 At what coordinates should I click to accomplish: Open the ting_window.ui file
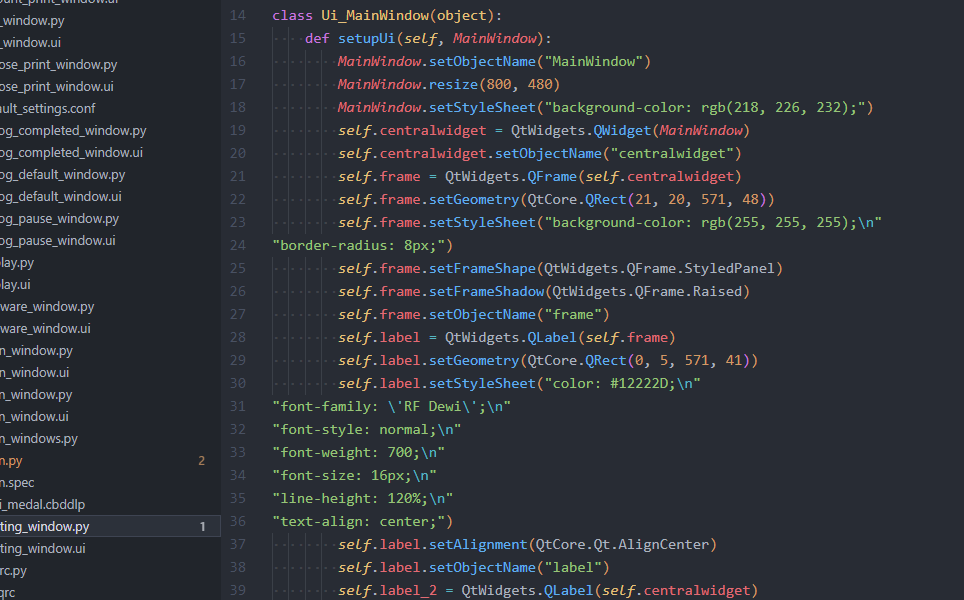(x=42, y=549)
